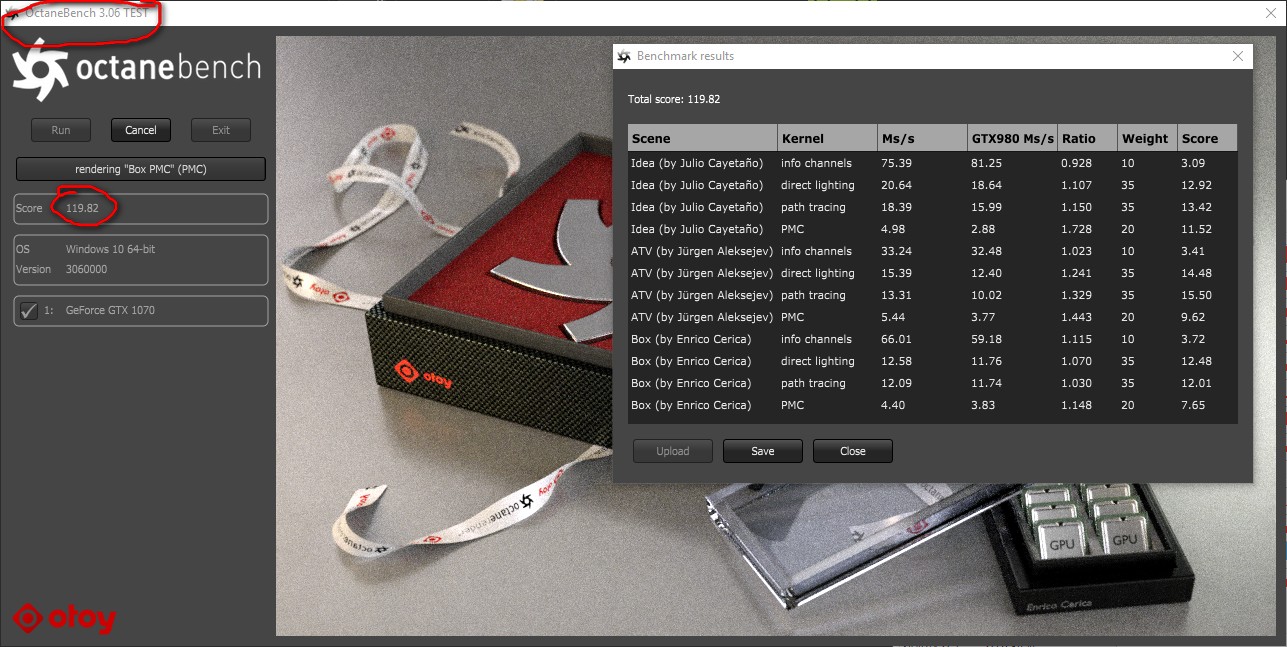Select the ATV path tracing row
Viewport: 1287px width, 647px height.
click(x=932, y=295)
